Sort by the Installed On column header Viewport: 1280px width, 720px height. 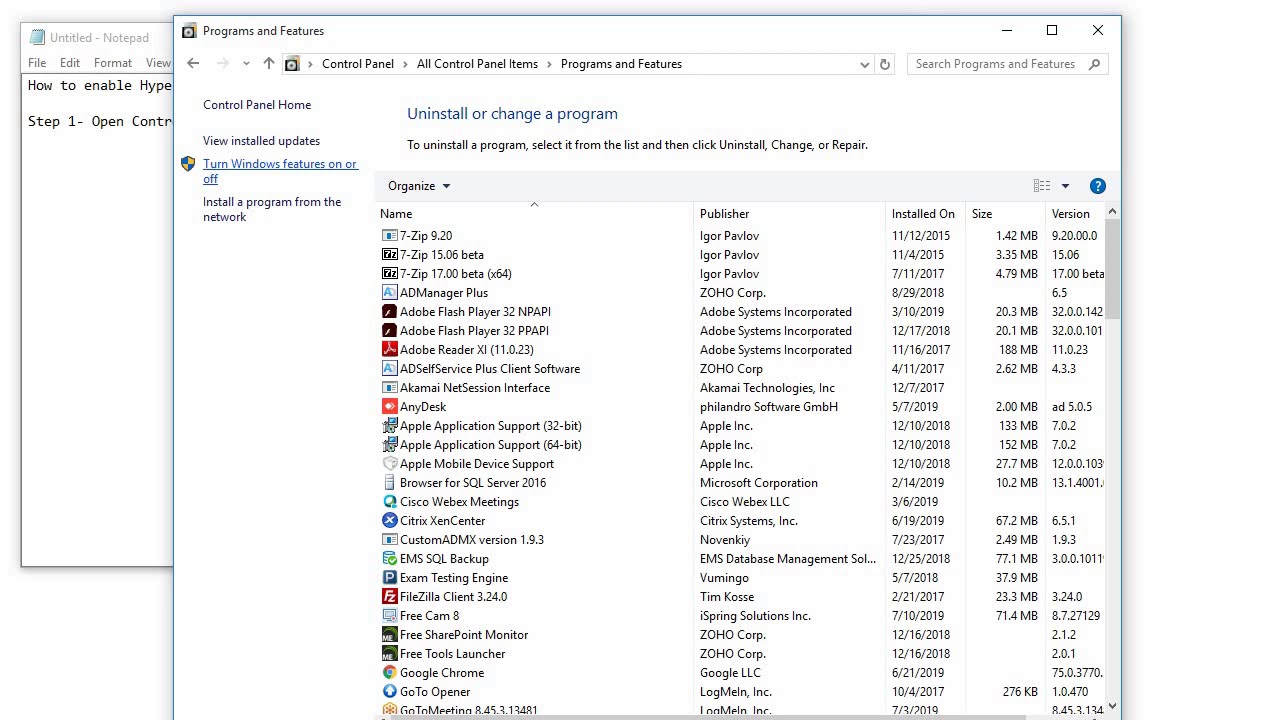click(x=923, y=214)
